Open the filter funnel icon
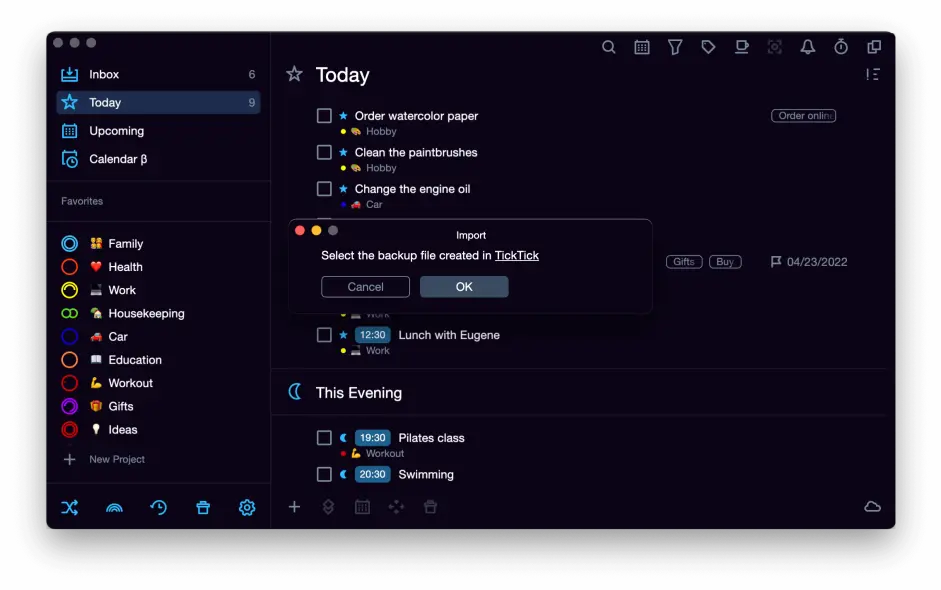The width and height of the screenshot is (941, 590). pyautogui.click(x=675, y=47)
